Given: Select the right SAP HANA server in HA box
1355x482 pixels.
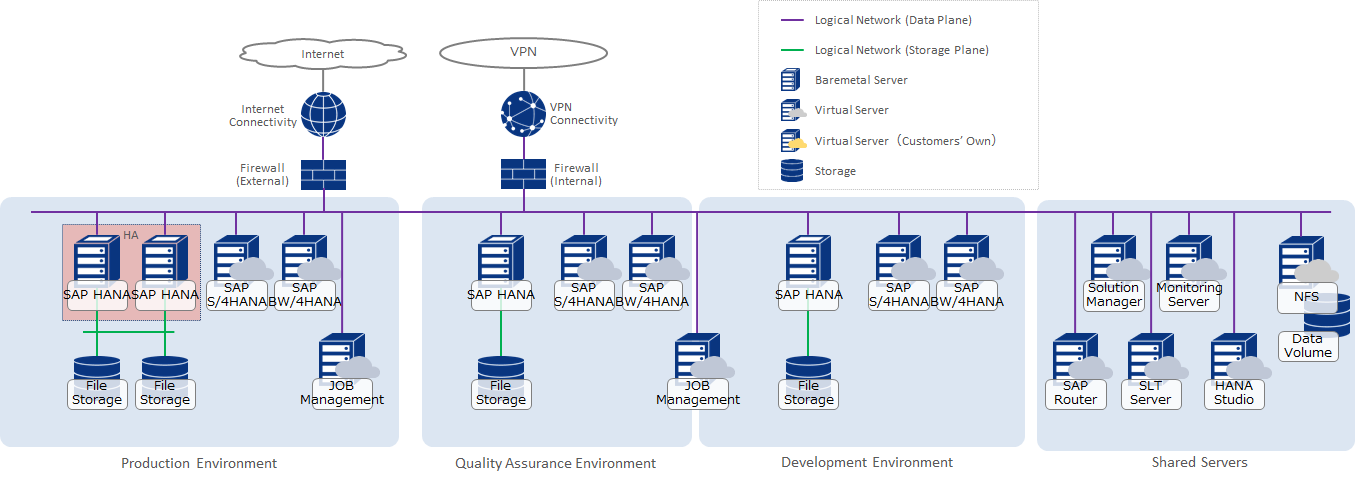Looking at the screenshot, I should 165,260.
